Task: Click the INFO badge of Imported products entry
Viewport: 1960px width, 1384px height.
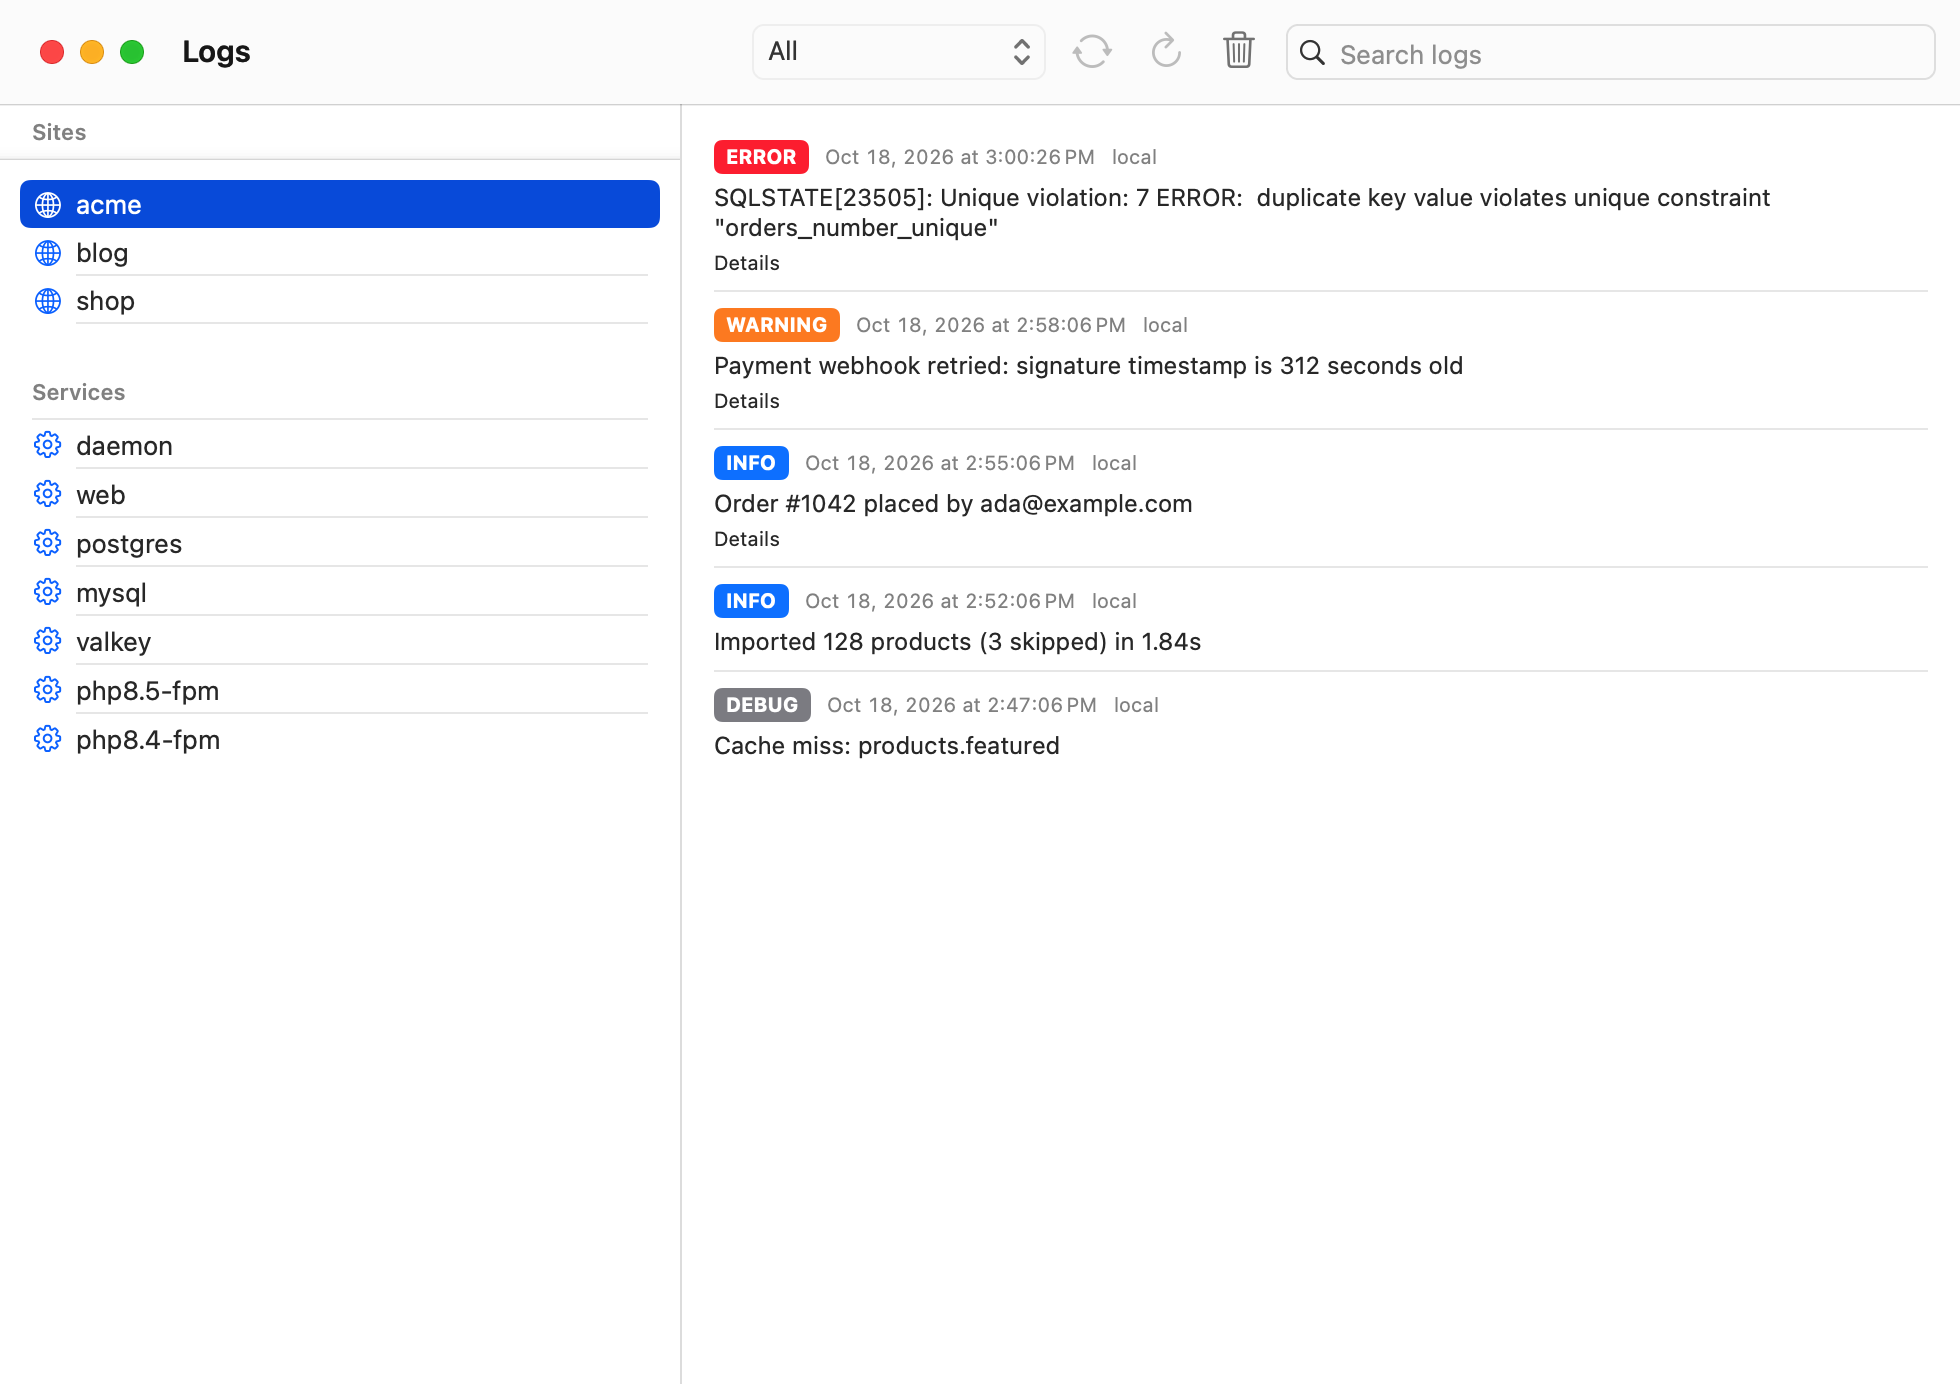Action: [x=751, y=601]
